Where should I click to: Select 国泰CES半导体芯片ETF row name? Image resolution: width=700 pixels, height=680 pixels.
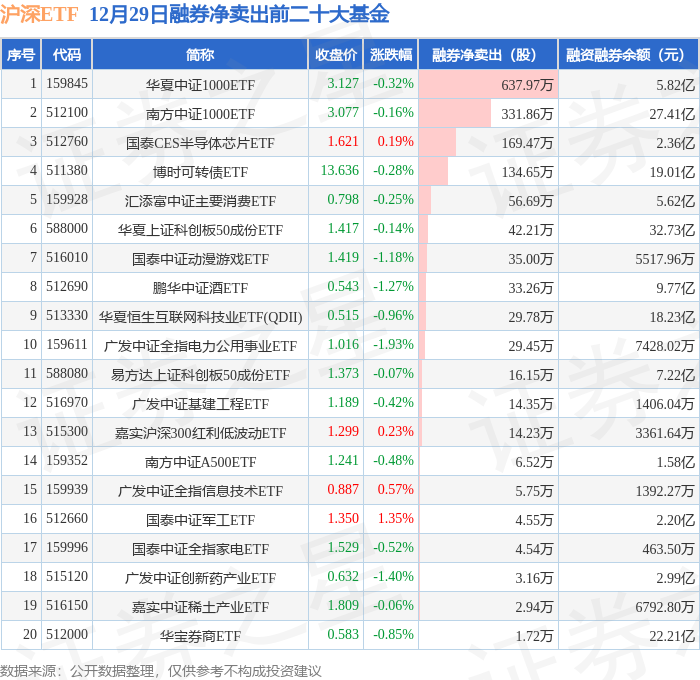point(200,143)
